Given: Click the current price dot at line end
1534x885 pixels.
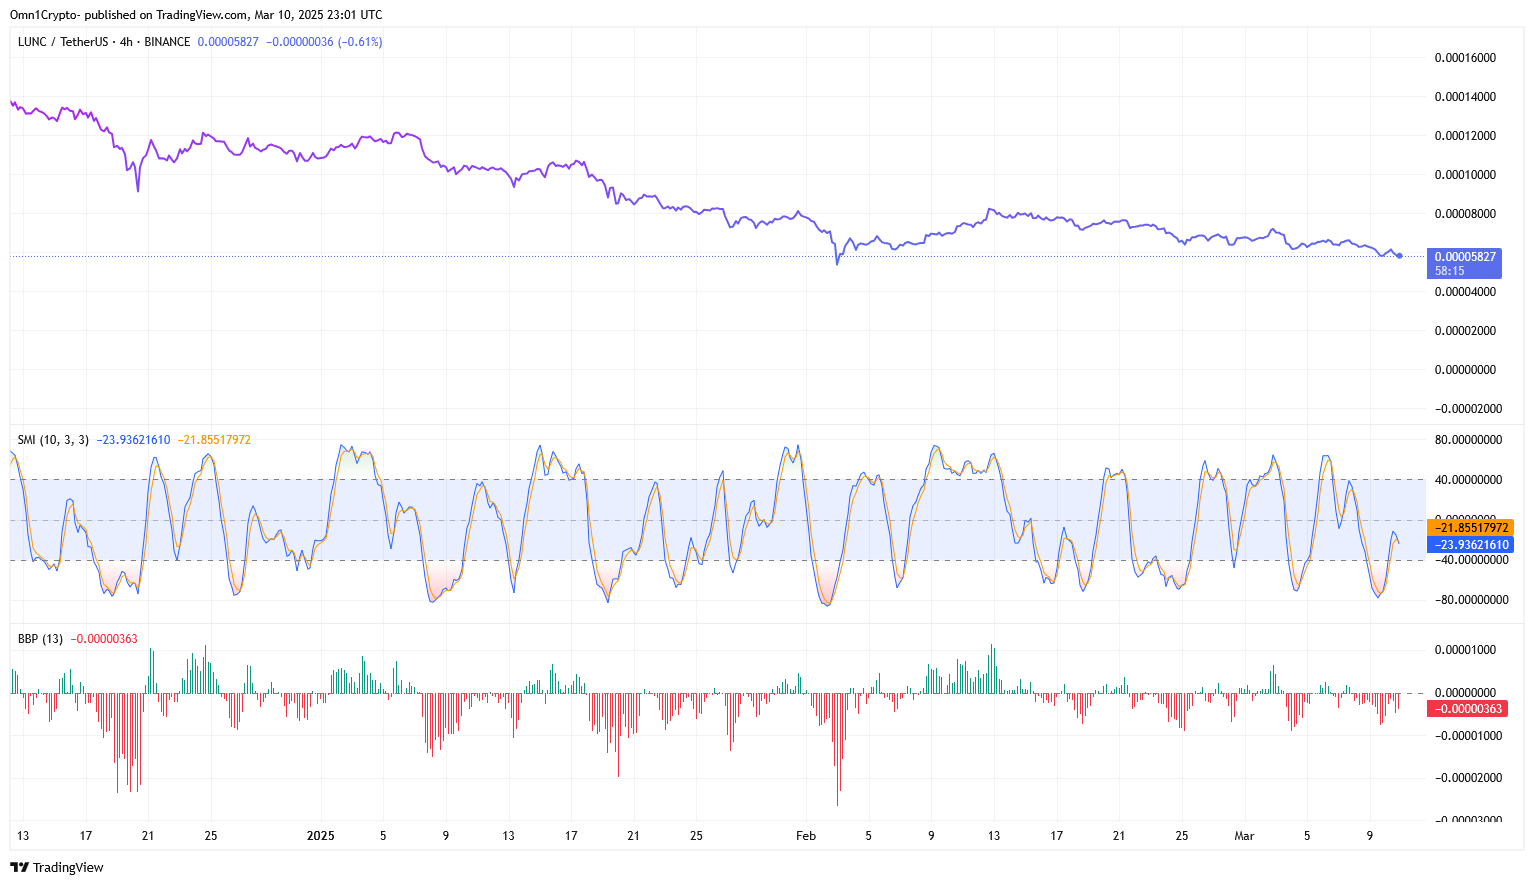Looking at the screenshot, I should coord(1399,256).
